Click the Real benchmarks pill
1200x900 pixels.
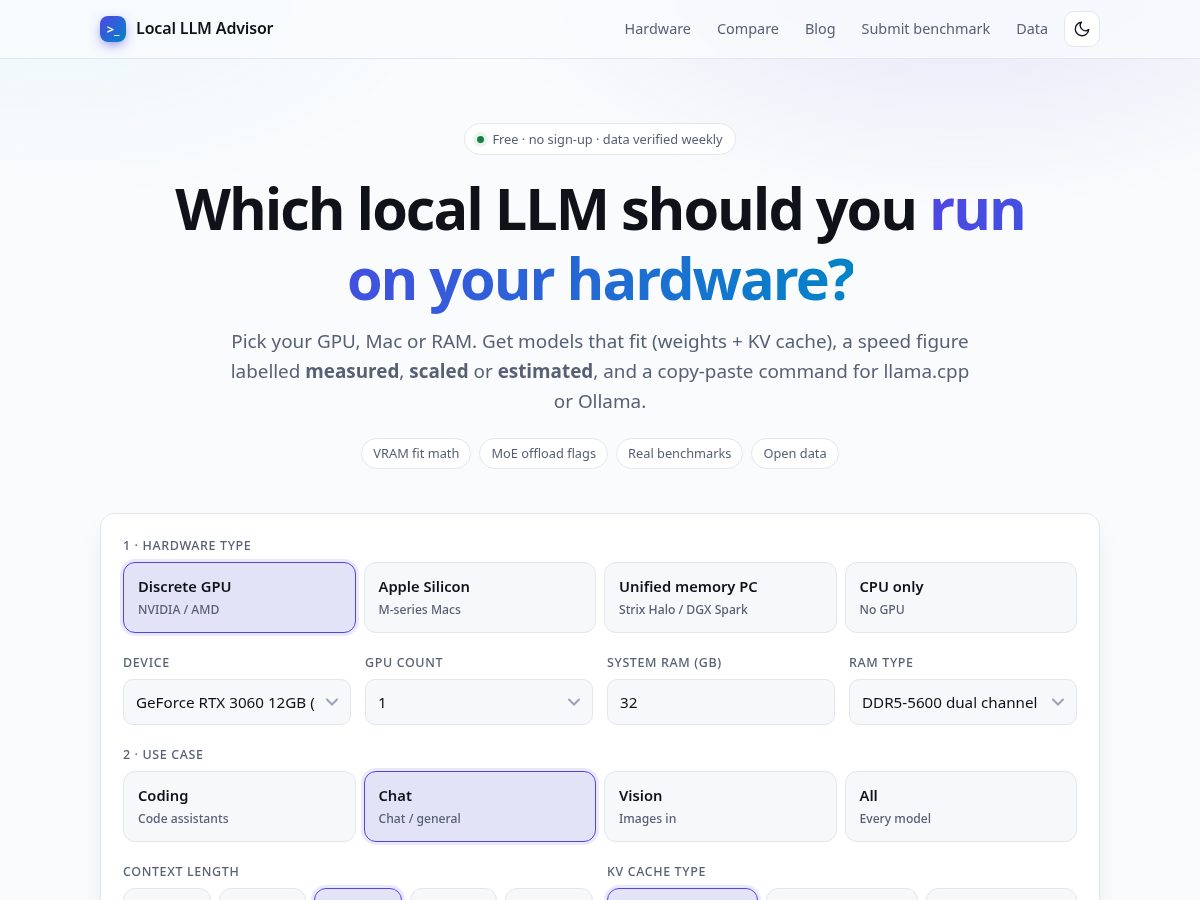pos(679,453)
